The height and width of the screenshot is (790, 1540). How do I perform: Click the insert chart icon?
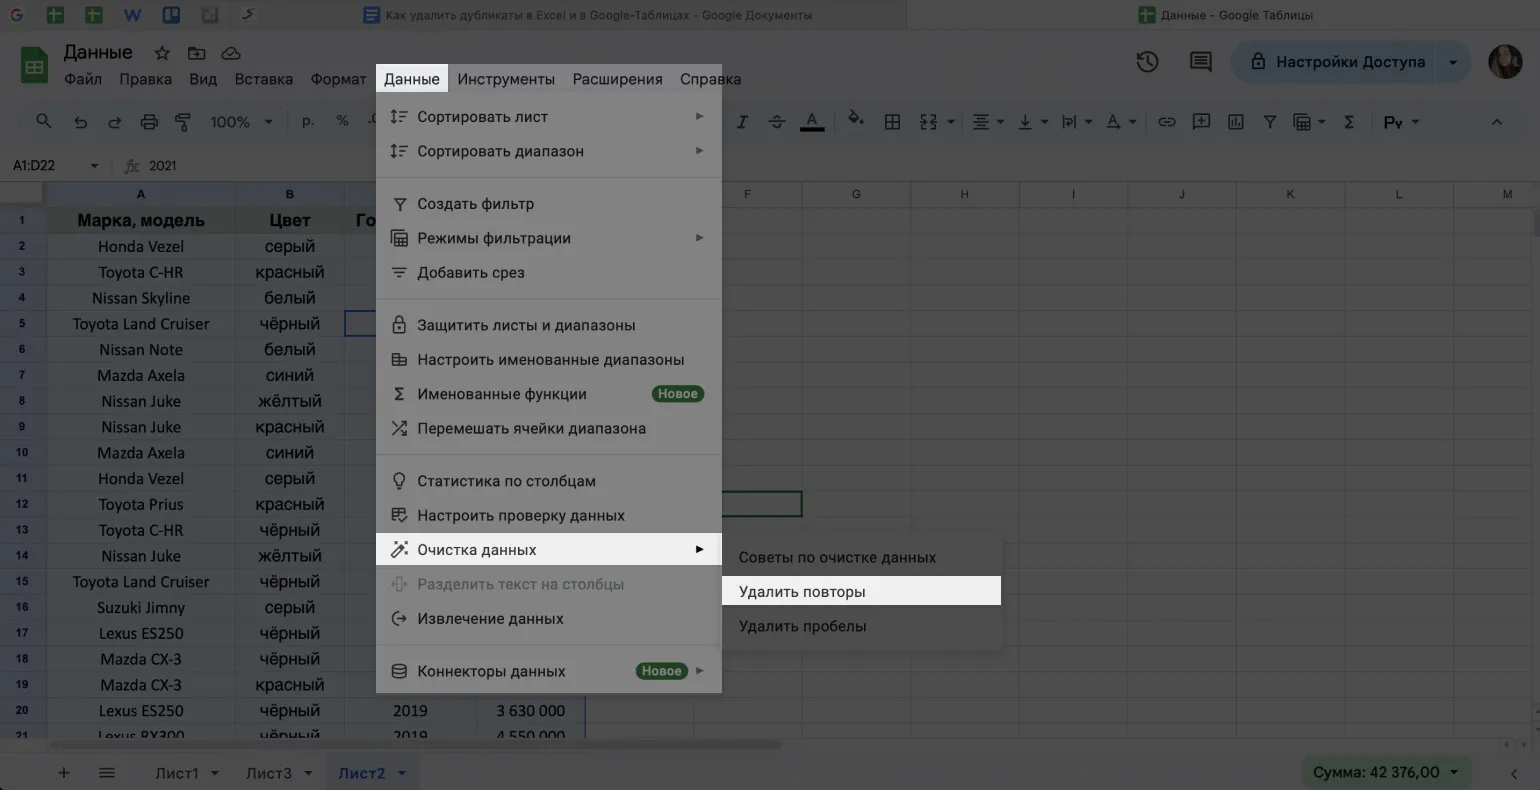(1235, 122)
